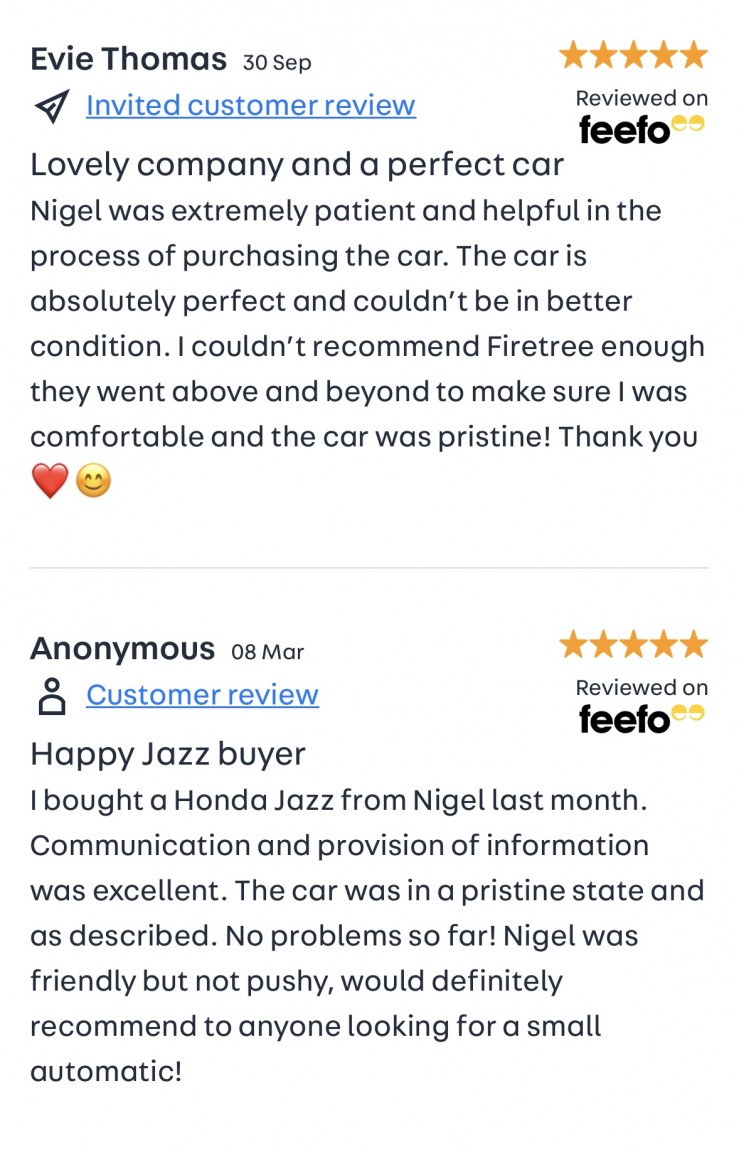Click the paper plane invited review icon
Viewport: 739px width, 1152px height.
52,105
